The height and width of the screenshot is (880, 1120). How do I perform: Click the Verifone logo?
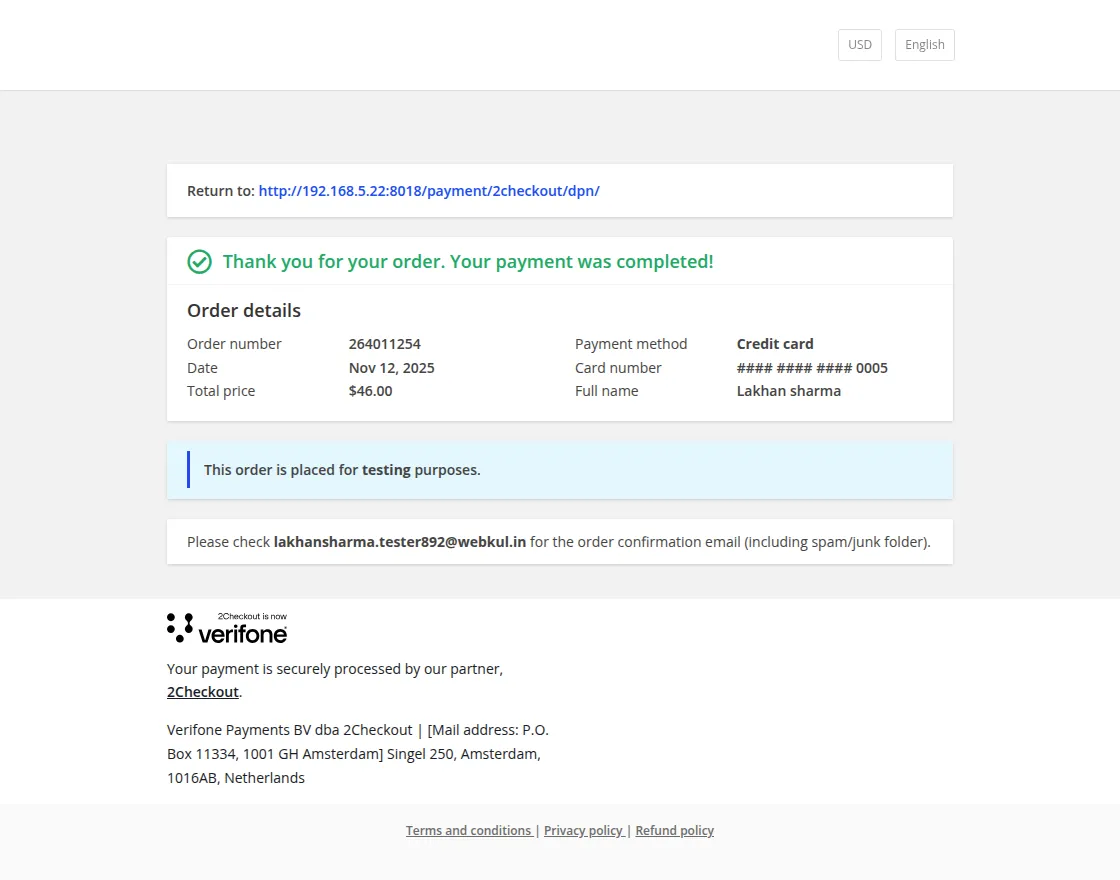[243, 632]
